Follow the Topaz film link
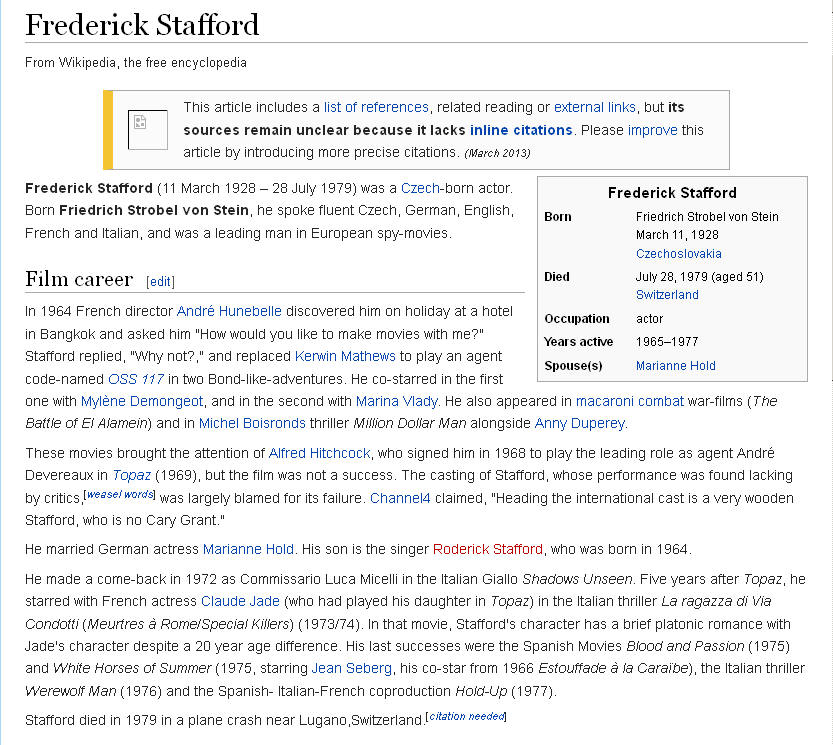 coord(132,475)
